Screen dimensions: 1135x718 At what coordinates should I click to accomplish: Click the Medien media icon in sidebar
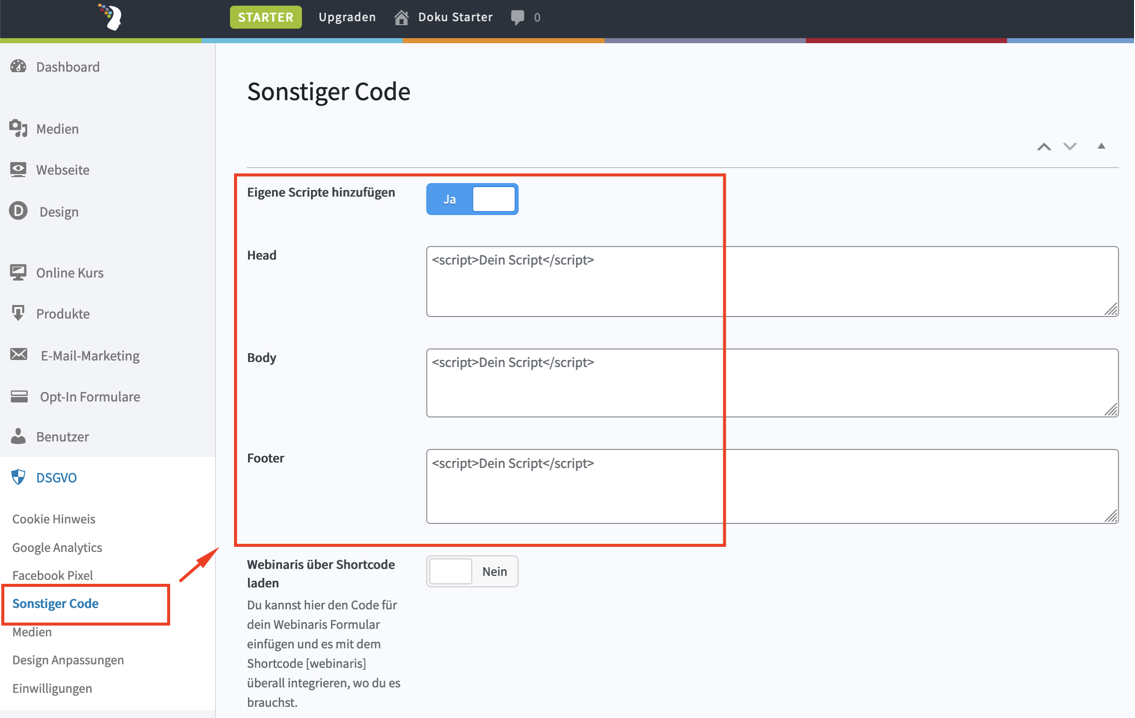pos(18,129)
